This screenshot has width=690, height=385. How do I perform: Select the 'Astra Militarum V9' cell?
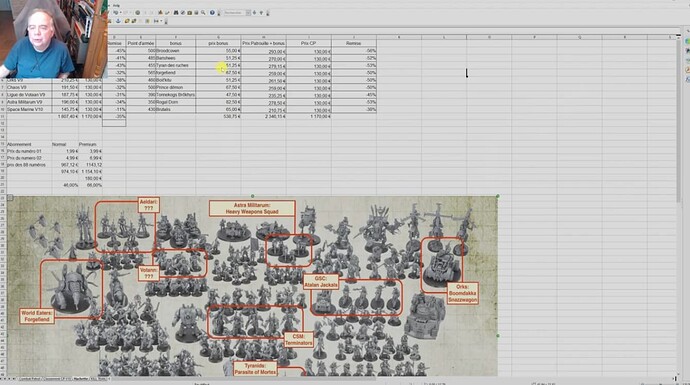(x=29, y=102)
